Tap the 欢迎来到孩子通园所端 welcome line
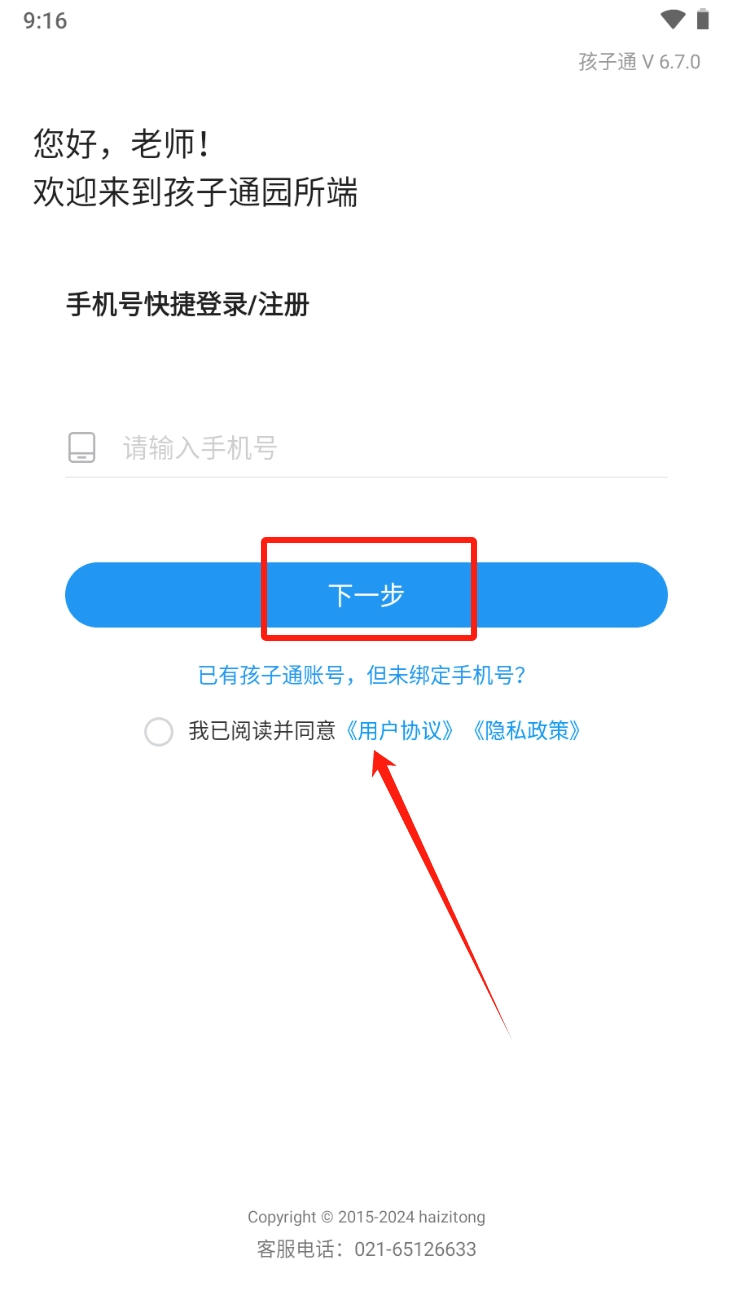 coord(196,192)
